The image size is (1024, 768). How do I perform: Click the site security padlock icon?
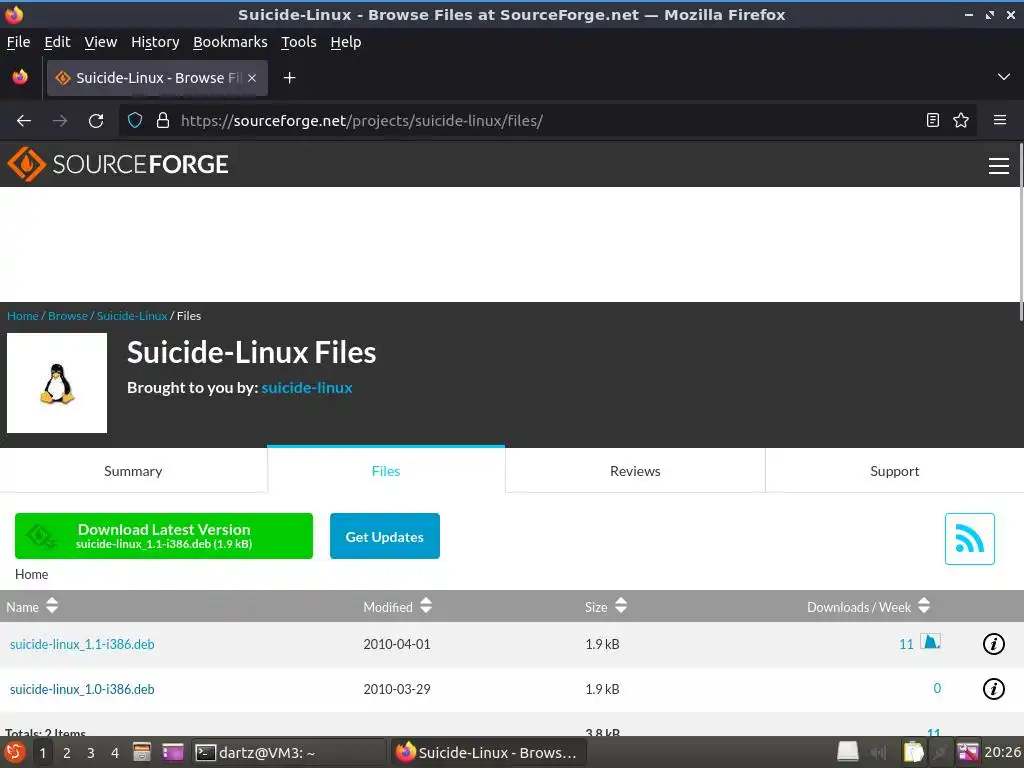(x=163, y=120)
